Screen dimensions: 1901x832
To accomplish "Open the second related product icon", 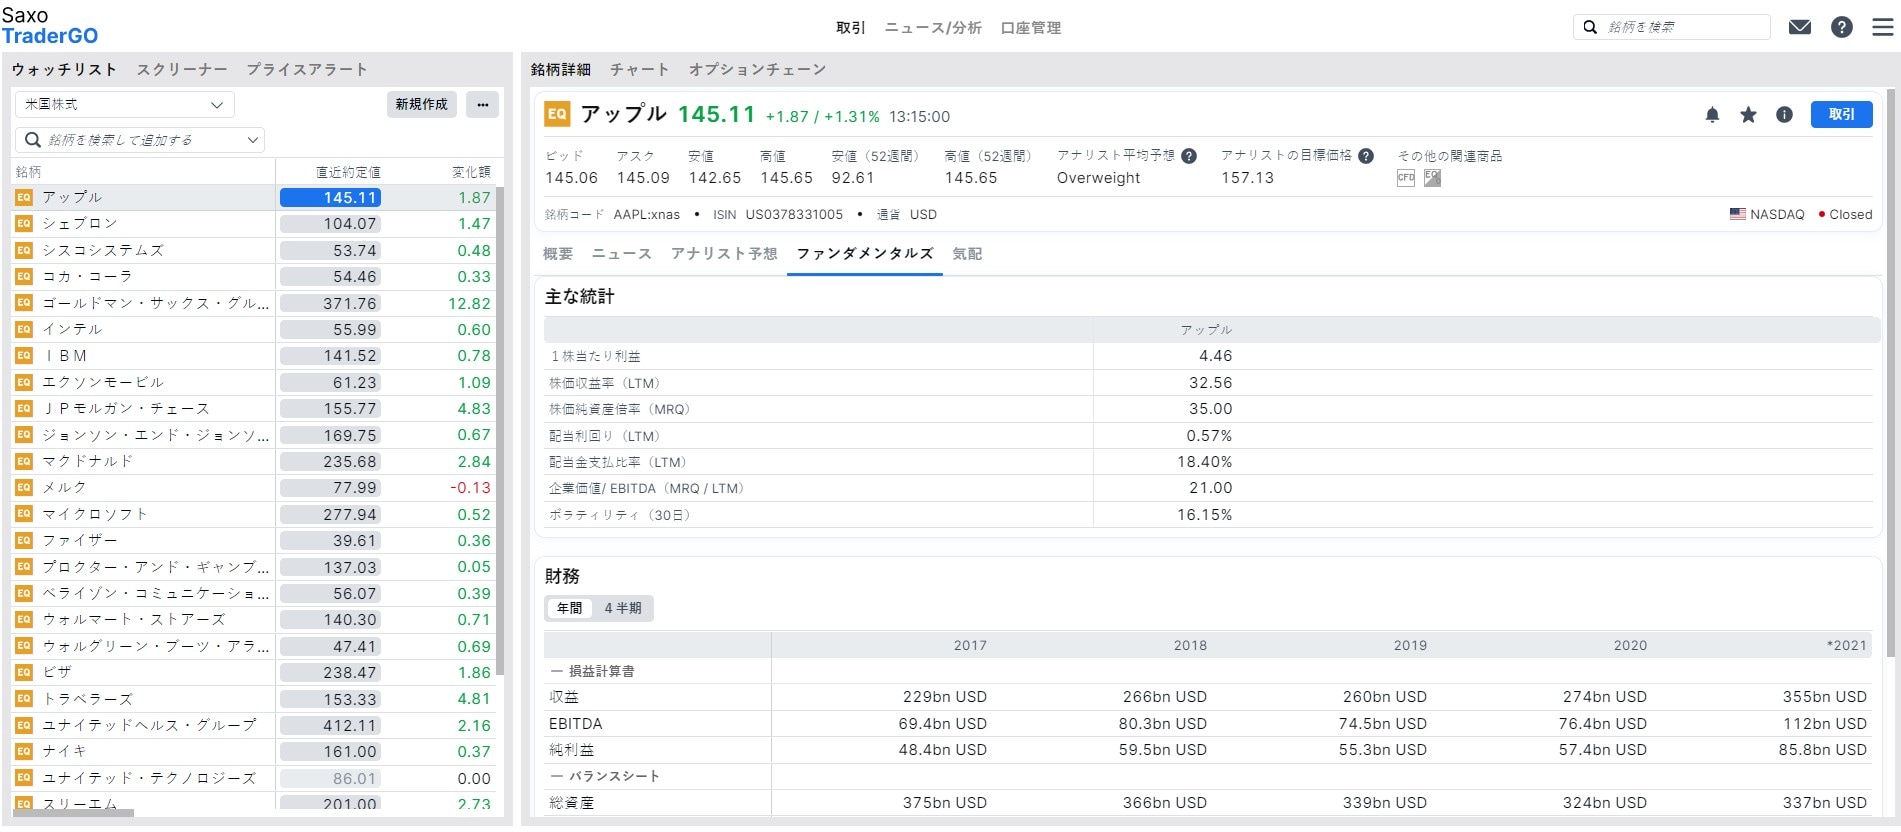I will 1433,178.
